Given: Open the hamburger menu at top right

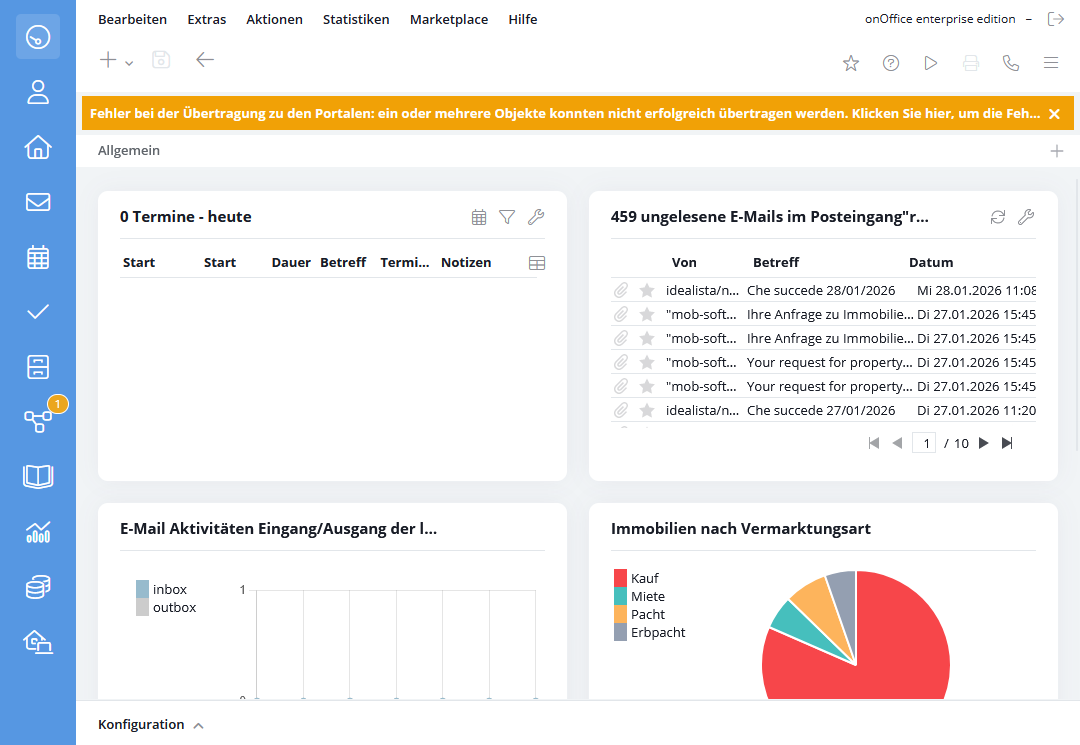Looking at the screenshot, I should click(x=1051, y=63).
